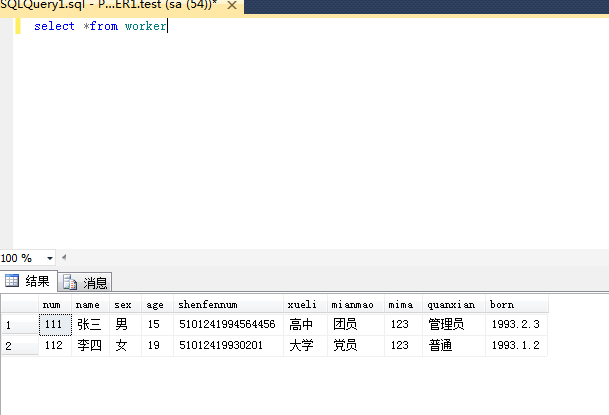Select the mima column header
Viewport: 609px width, 415px height.
pyautogui.click(x=404, y=304)
